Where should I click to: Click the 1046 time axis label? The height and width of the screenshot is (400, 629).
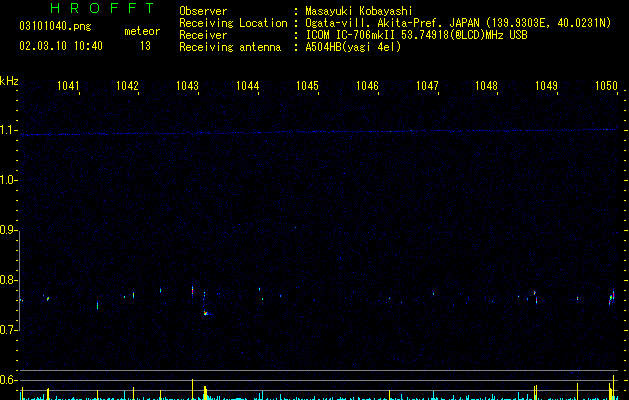pos(367,86)
